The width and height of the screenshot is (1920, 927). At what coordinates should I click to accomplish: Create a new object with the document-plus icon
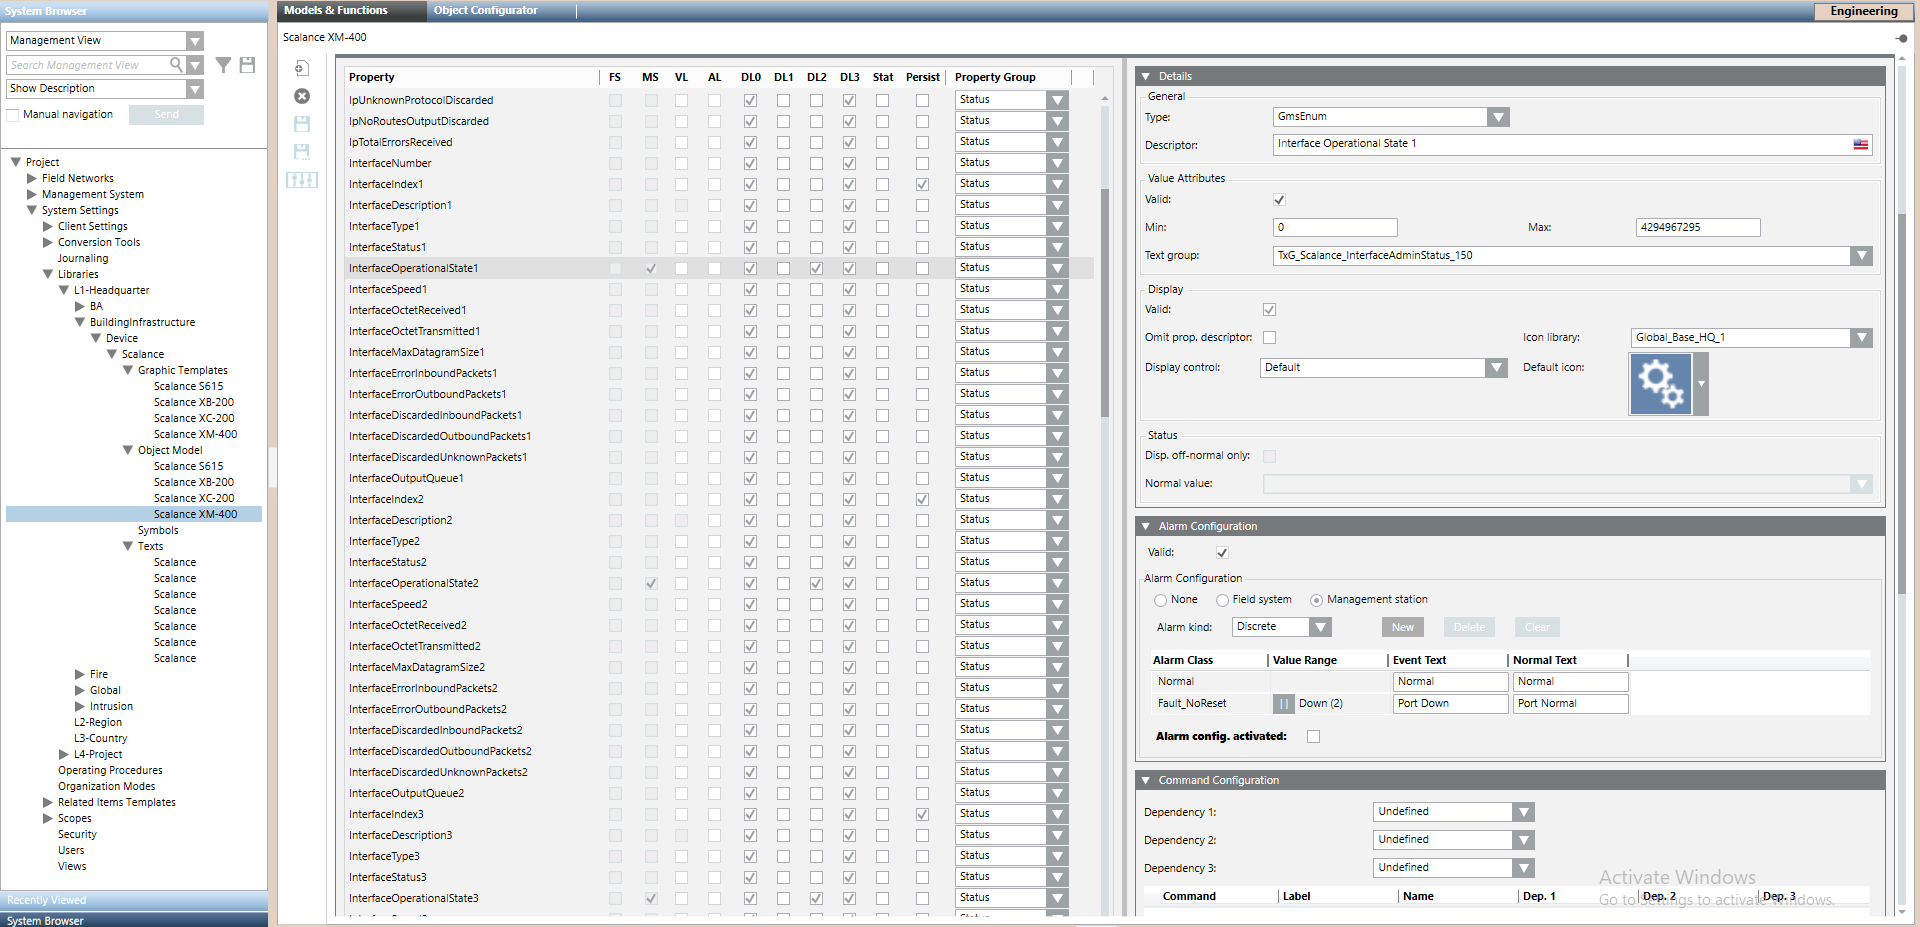pos(301,67)
